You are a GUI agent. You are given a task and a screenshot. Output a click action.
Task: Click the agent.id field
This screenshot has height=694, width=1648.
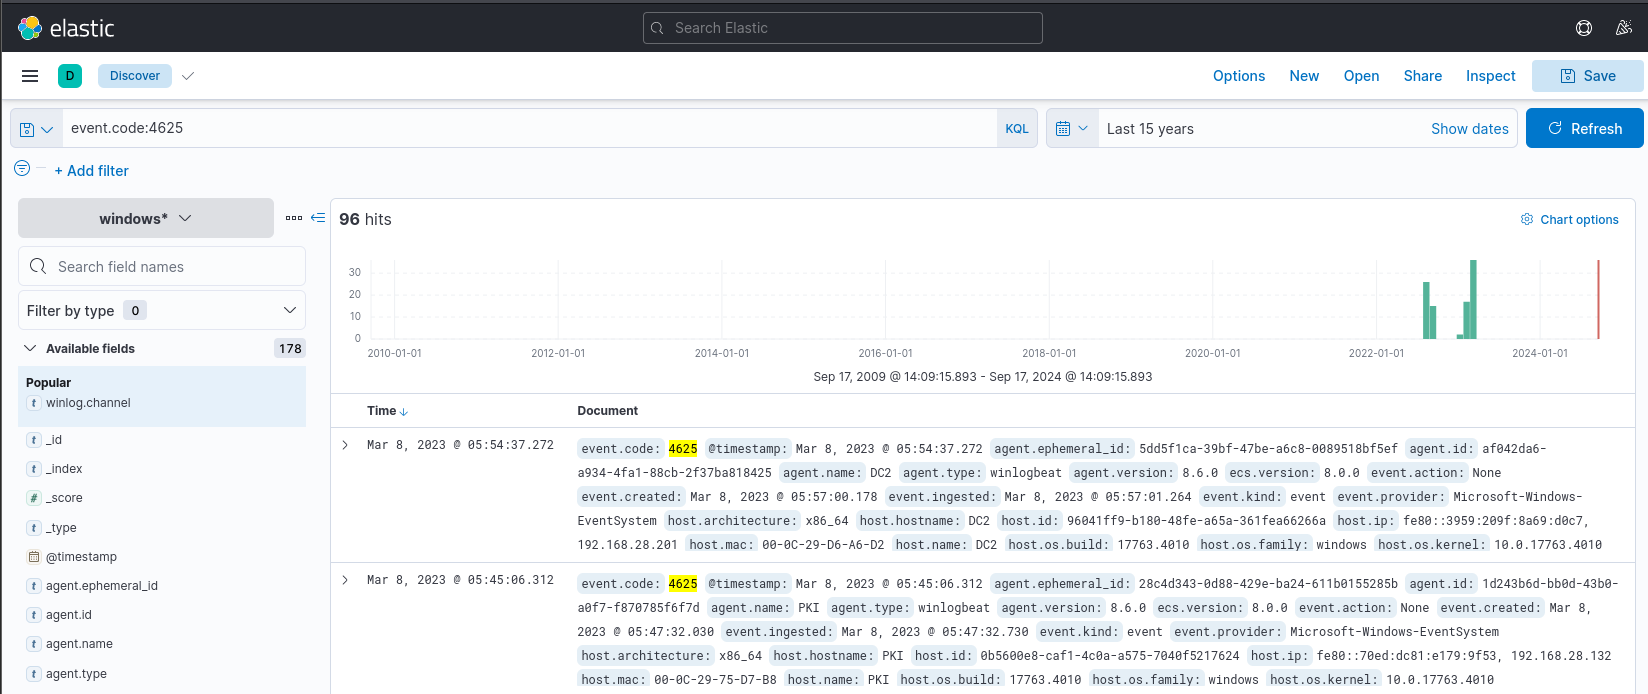(69, 615)
